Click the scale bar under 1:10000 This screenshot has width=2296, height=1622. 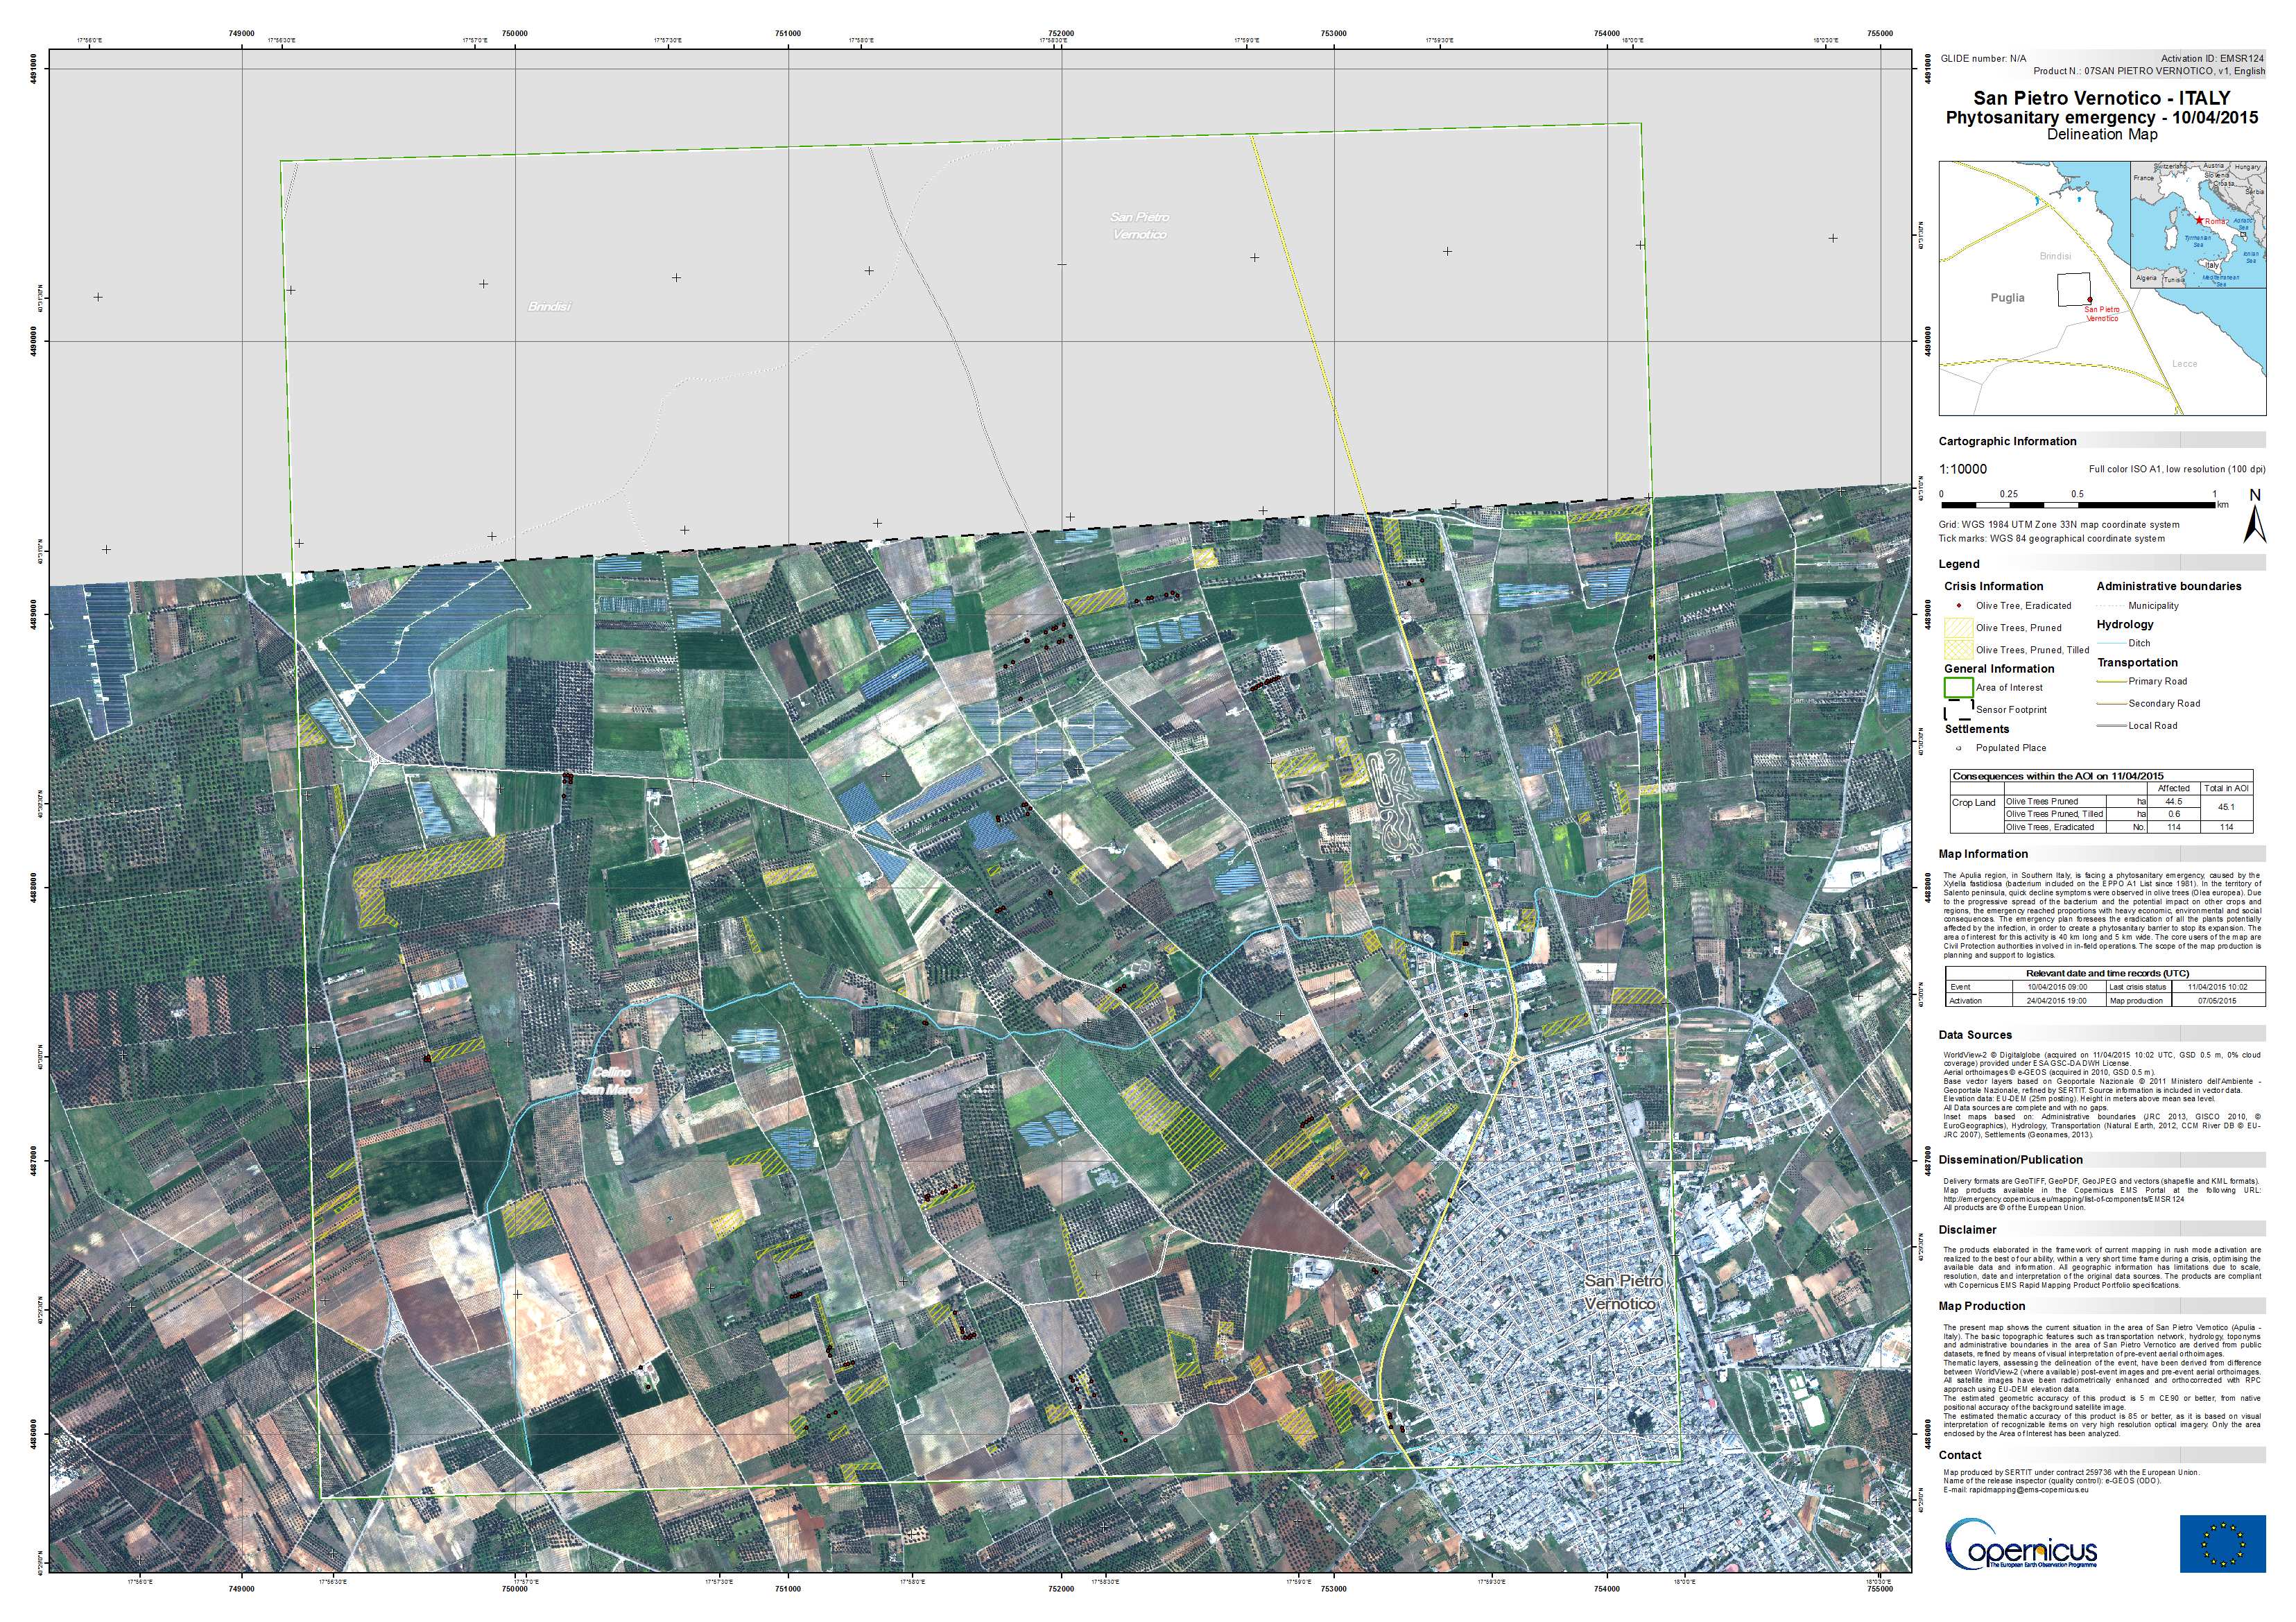(2078, 506)
